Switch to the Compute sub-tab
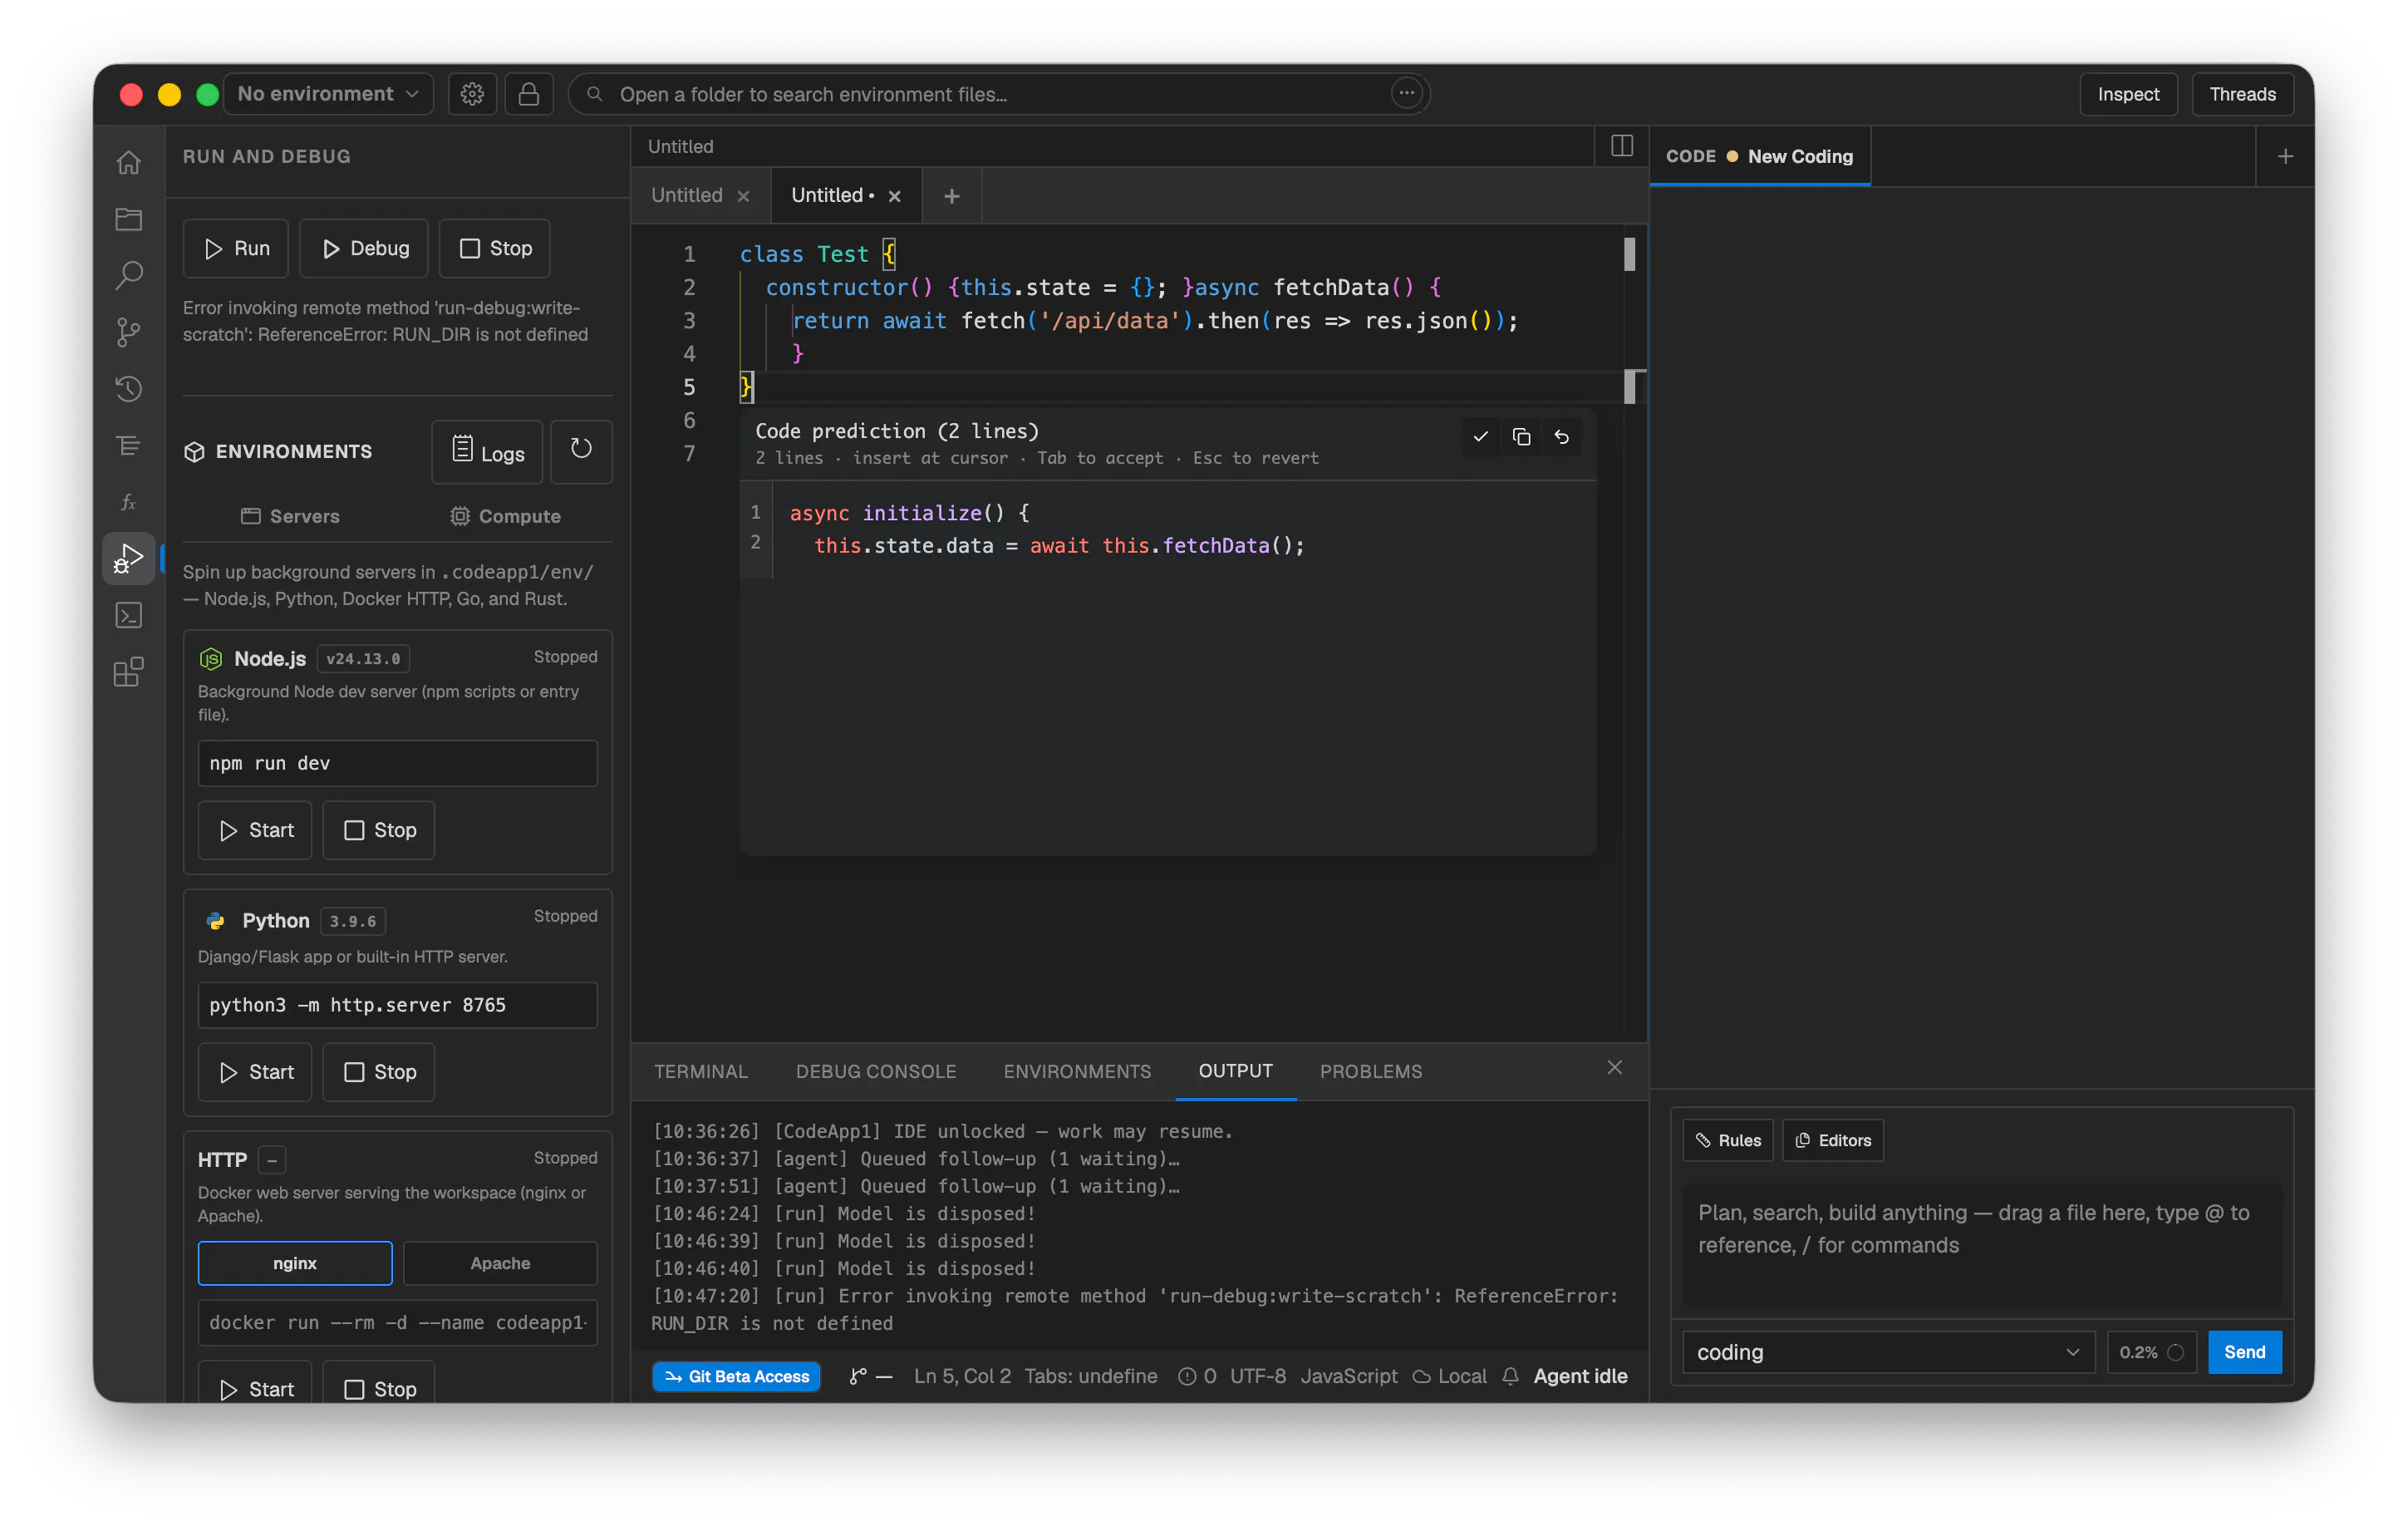The width and height of the screenshot is (2408, 1526). click(x=505, y=516)
